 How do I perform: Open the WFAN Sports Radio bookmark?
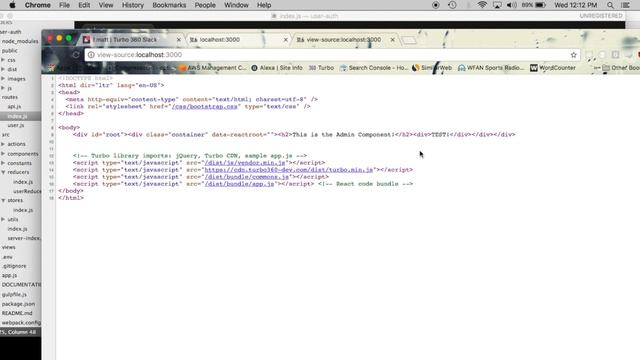(491, 68)
